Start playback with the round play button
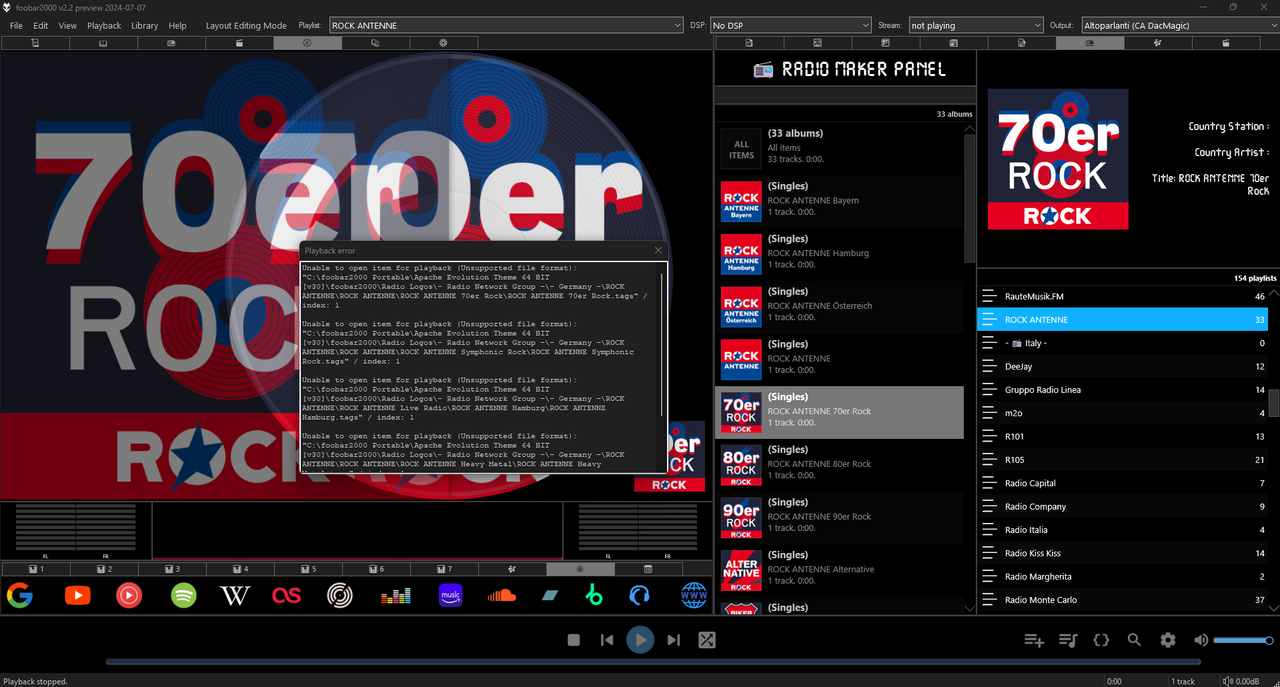Image resolution: width=1280 pixels, height=687 pixels. click(640, 640)
